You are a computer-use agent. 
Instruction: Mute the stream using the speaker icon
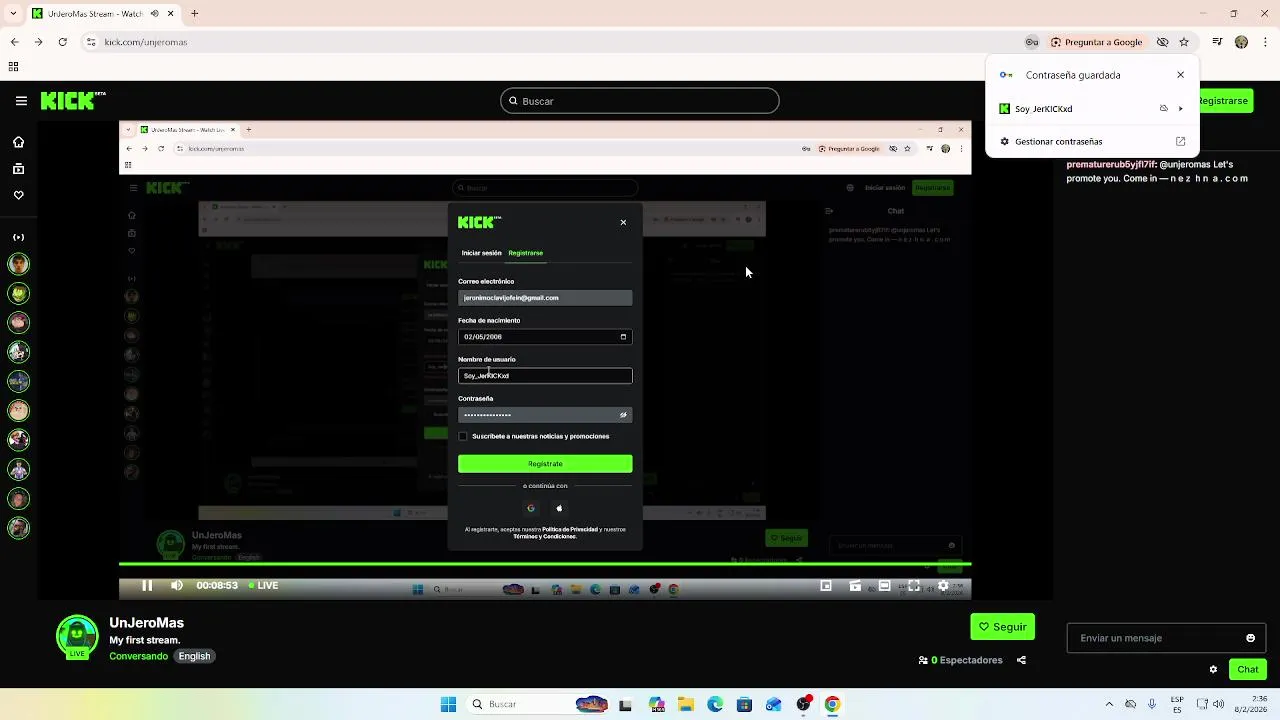pos(177,585)
